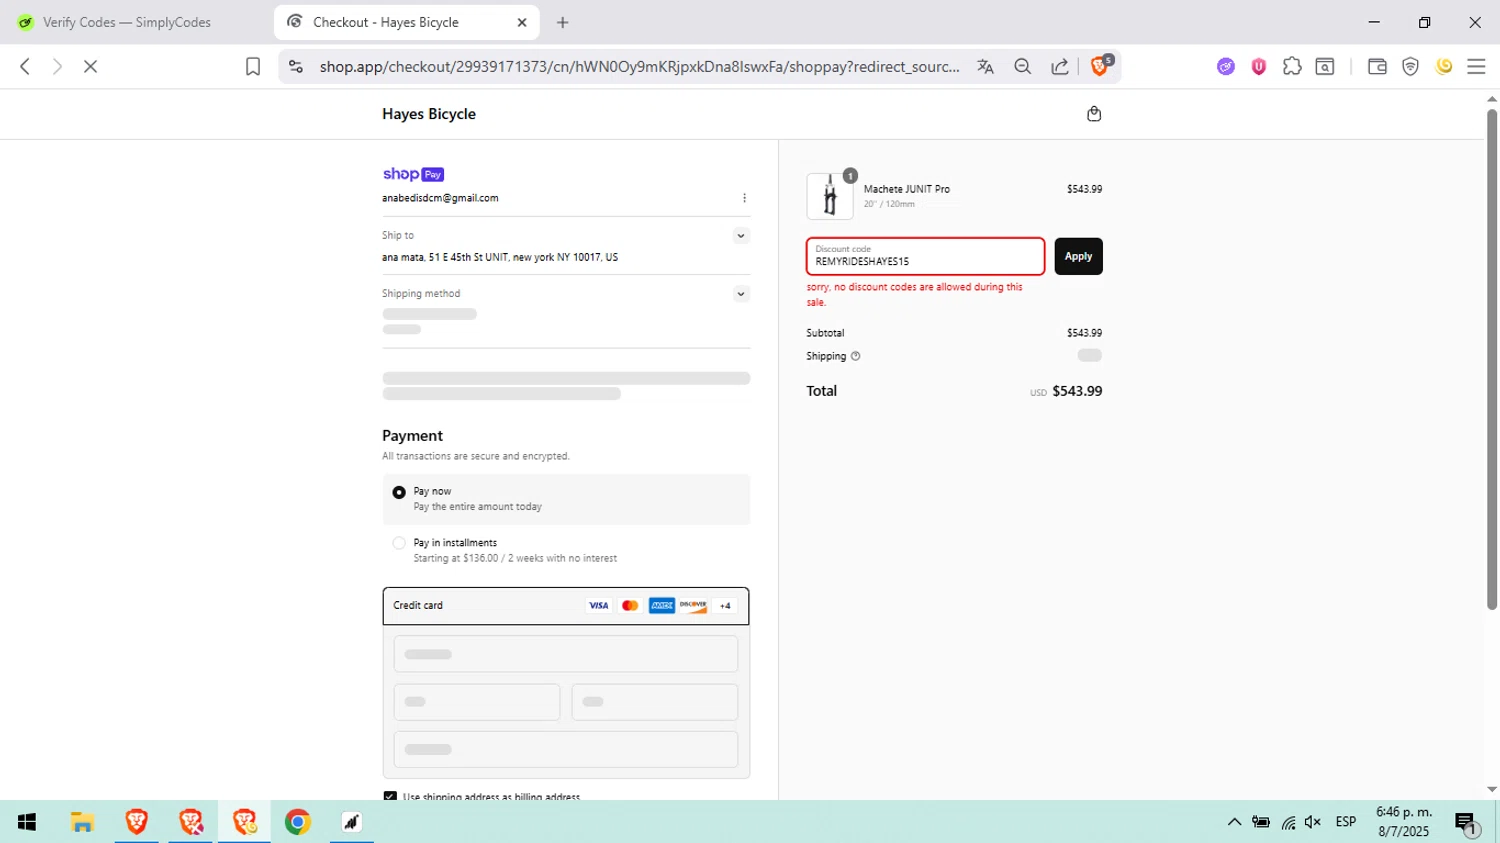
Task: Open the Shop Pay account options menu
Action: tap(744, 198)
